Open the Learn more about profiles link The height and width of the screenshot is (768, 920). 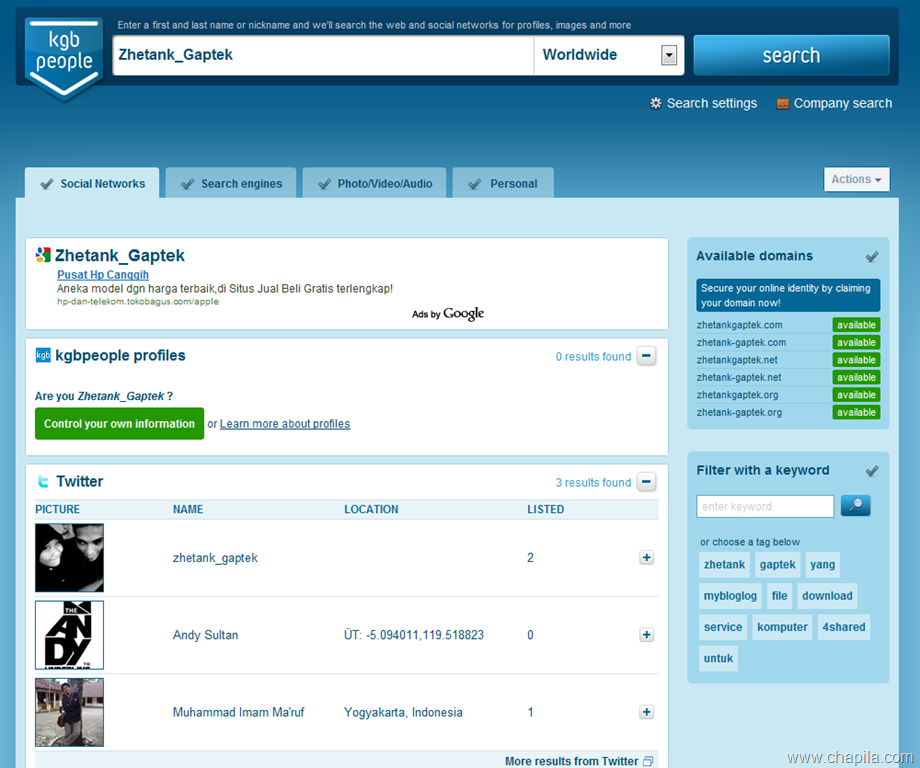285,424
